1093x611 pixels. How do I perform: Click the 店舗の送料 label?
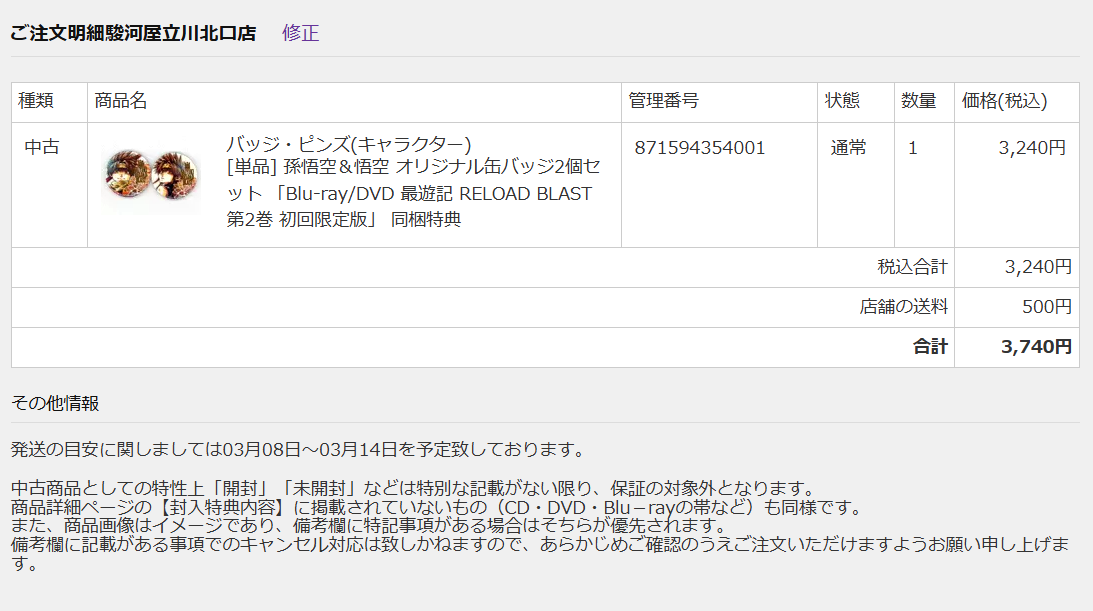pyautogui.click(x=903, y=307)
